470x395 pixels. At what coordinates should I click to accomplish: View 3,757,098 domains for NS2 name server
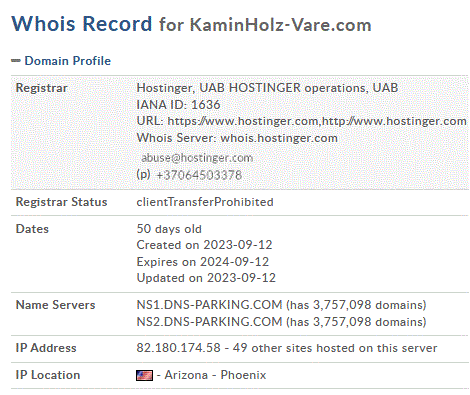point(369,322)
